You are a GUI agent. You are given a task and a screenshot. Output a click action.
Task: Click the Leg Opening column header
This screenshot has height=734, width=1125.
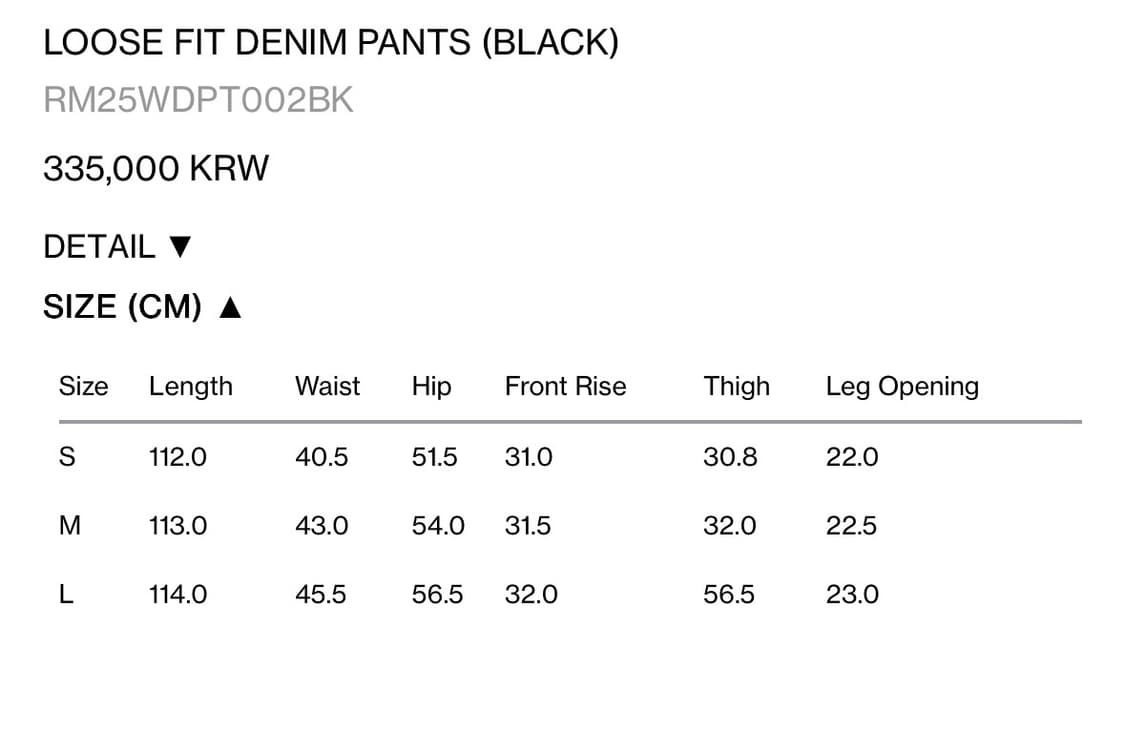click(902, 386)
